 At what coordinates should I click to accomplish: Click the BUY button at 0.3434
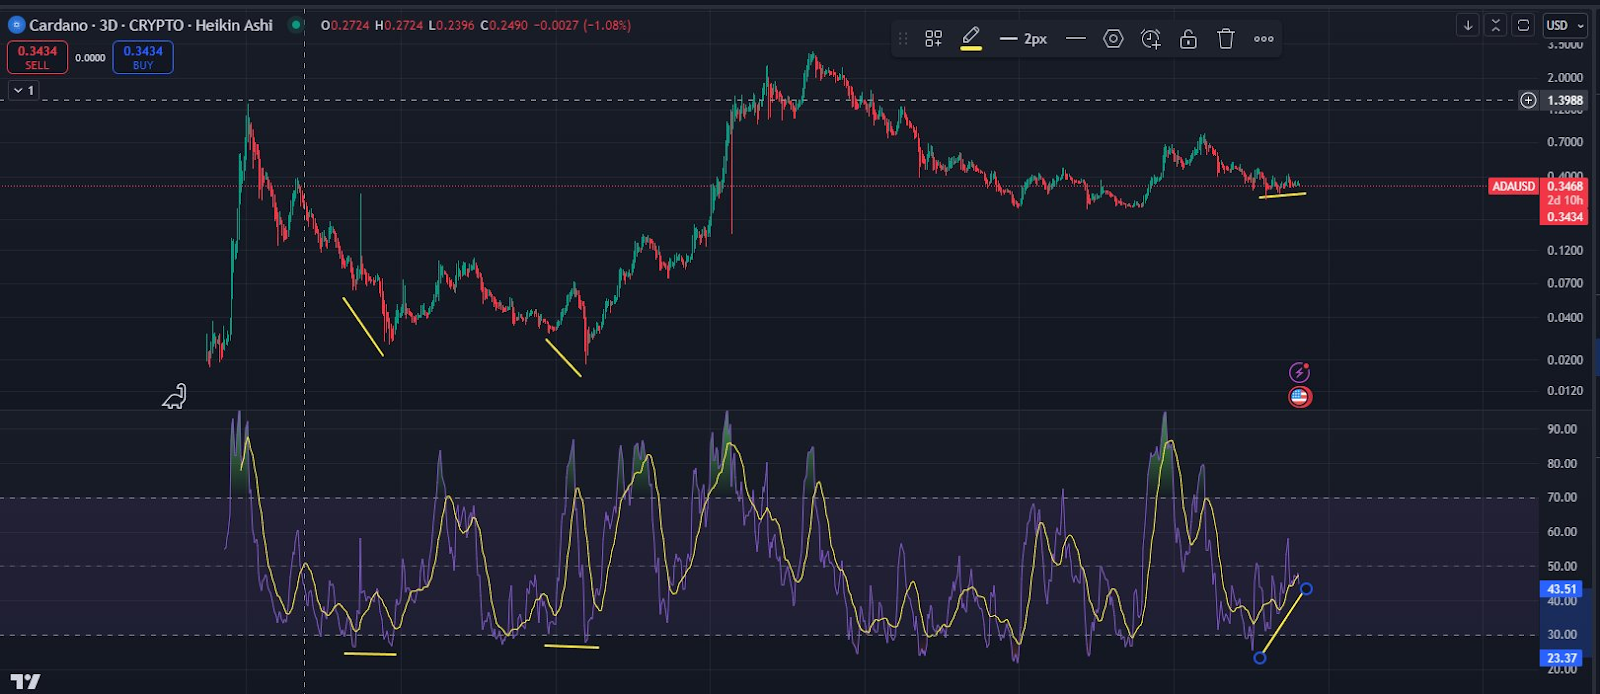[143, 57]
